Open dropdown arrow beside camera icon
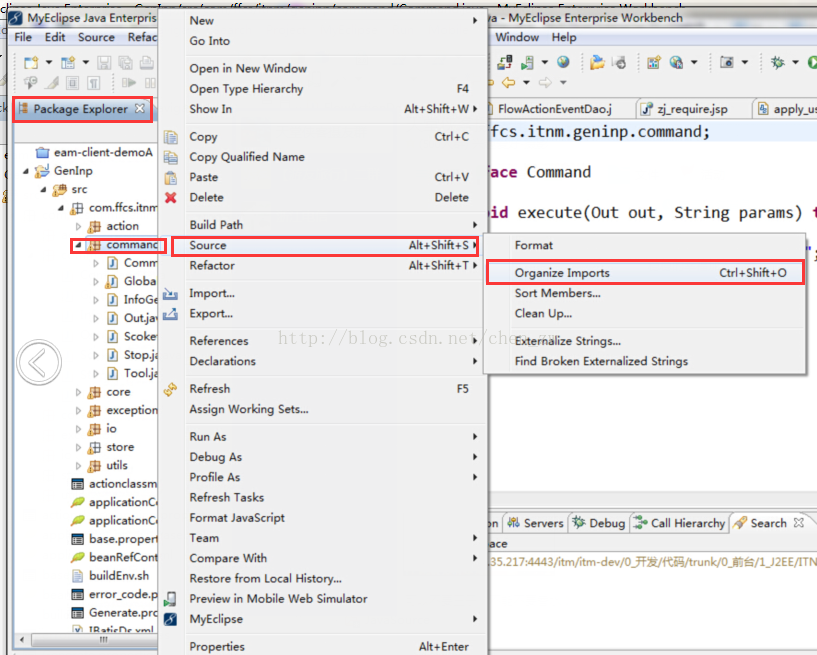 tap(745, 63)
